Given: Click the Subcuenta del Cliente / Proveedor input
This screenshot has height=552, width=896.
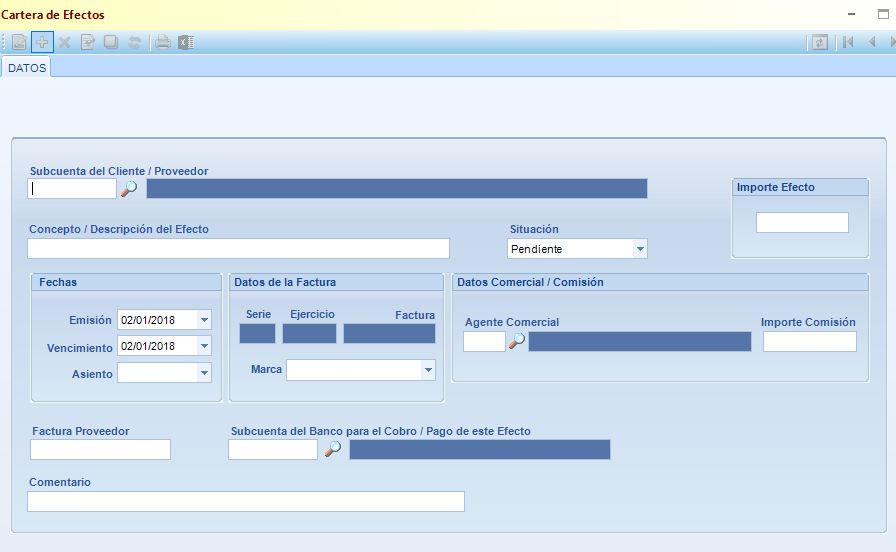Looking at the screenshot, I should [x=72, y=189].
